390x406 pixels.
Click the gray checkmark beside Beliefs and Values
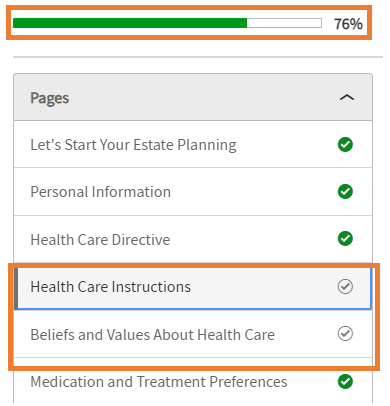point(345,334)
